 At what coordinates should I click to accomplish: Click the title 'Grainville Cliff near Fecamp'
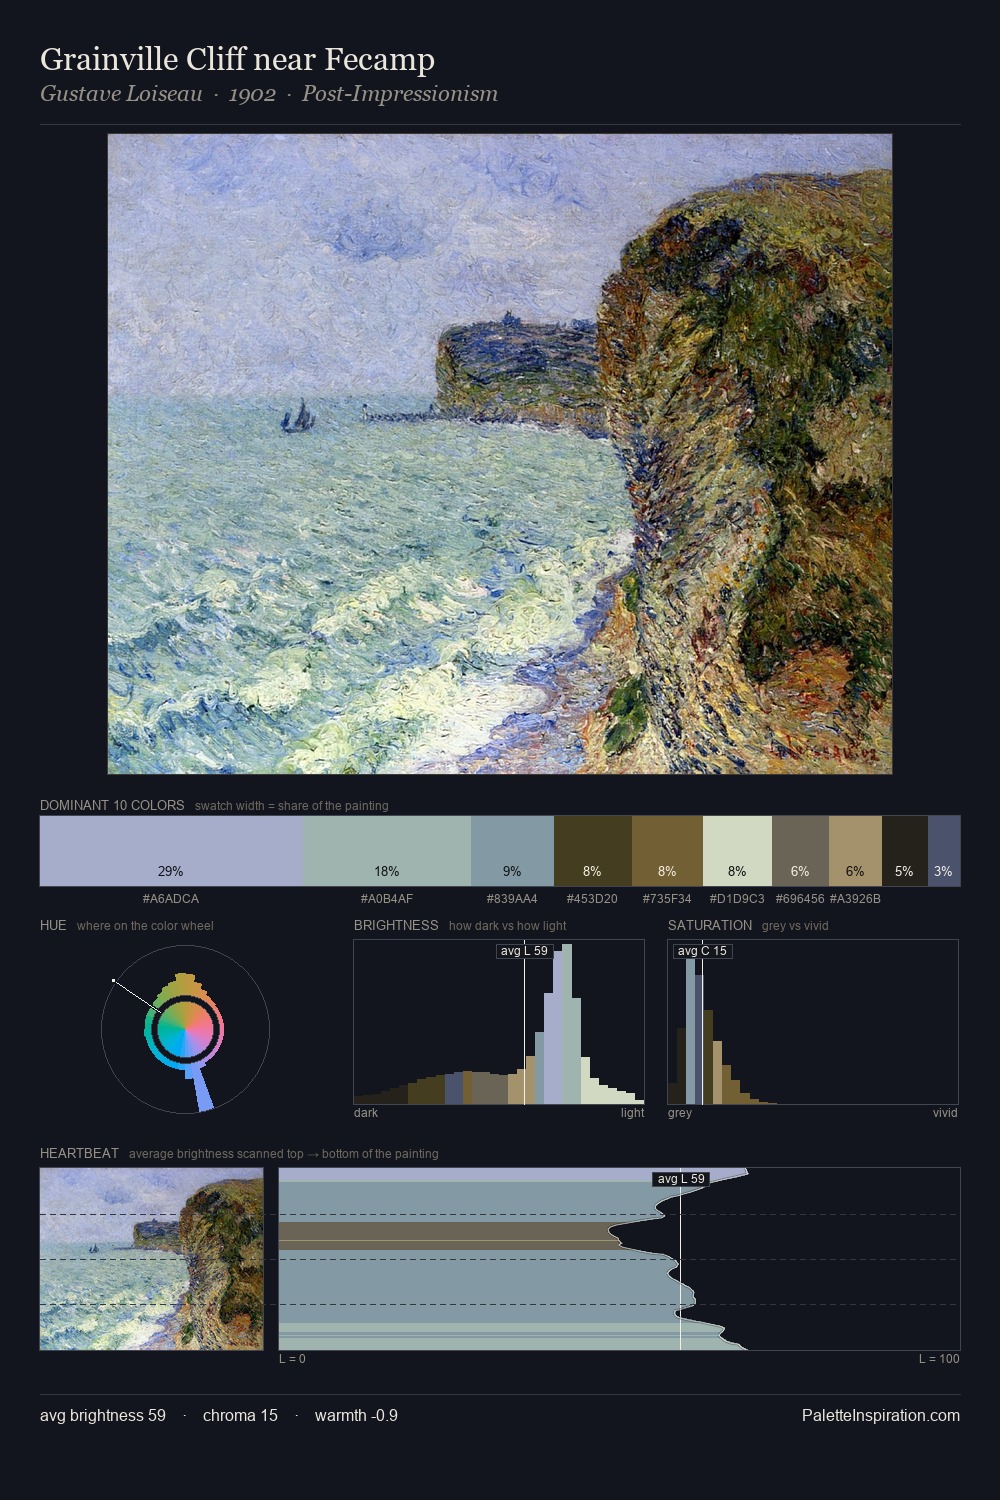coord(237,60)
